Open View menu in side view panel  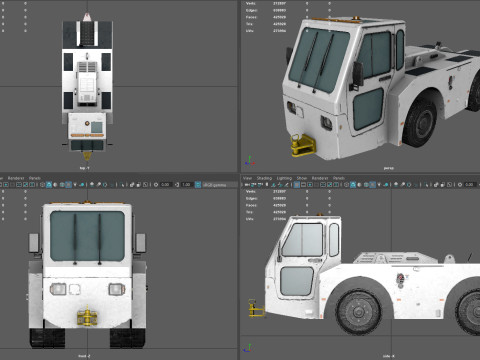247,178
